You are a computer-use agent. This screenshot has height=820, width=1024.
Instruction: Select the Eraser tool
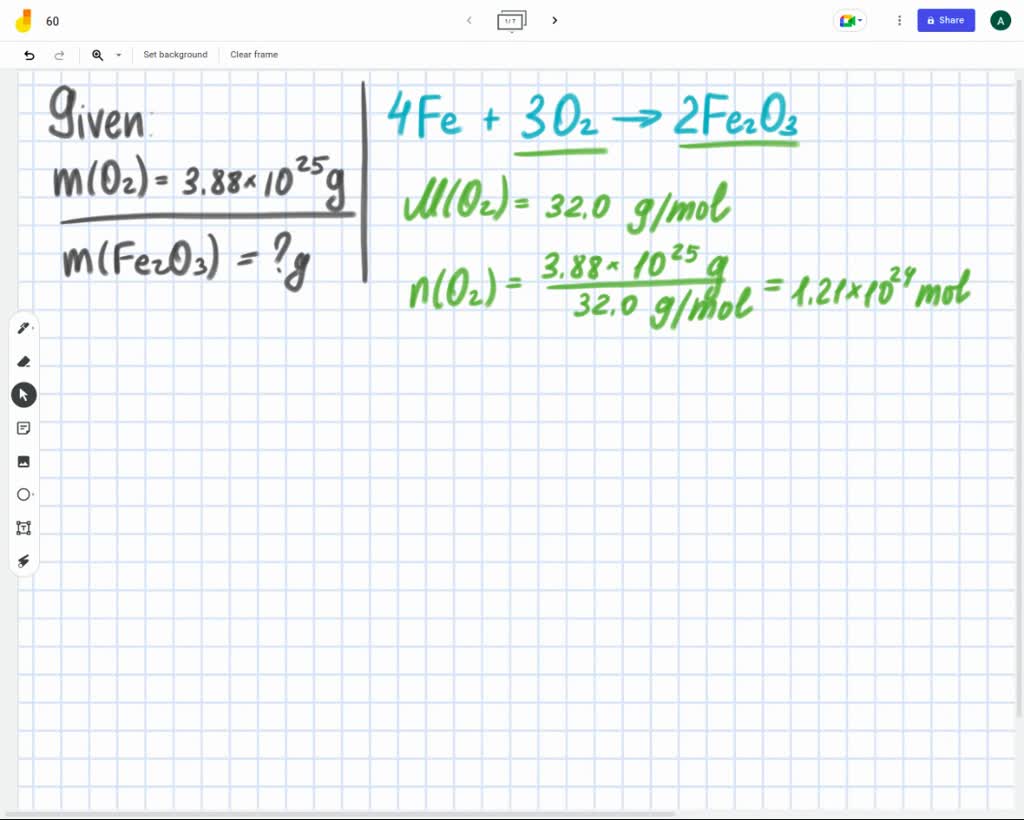pos(23,361)
